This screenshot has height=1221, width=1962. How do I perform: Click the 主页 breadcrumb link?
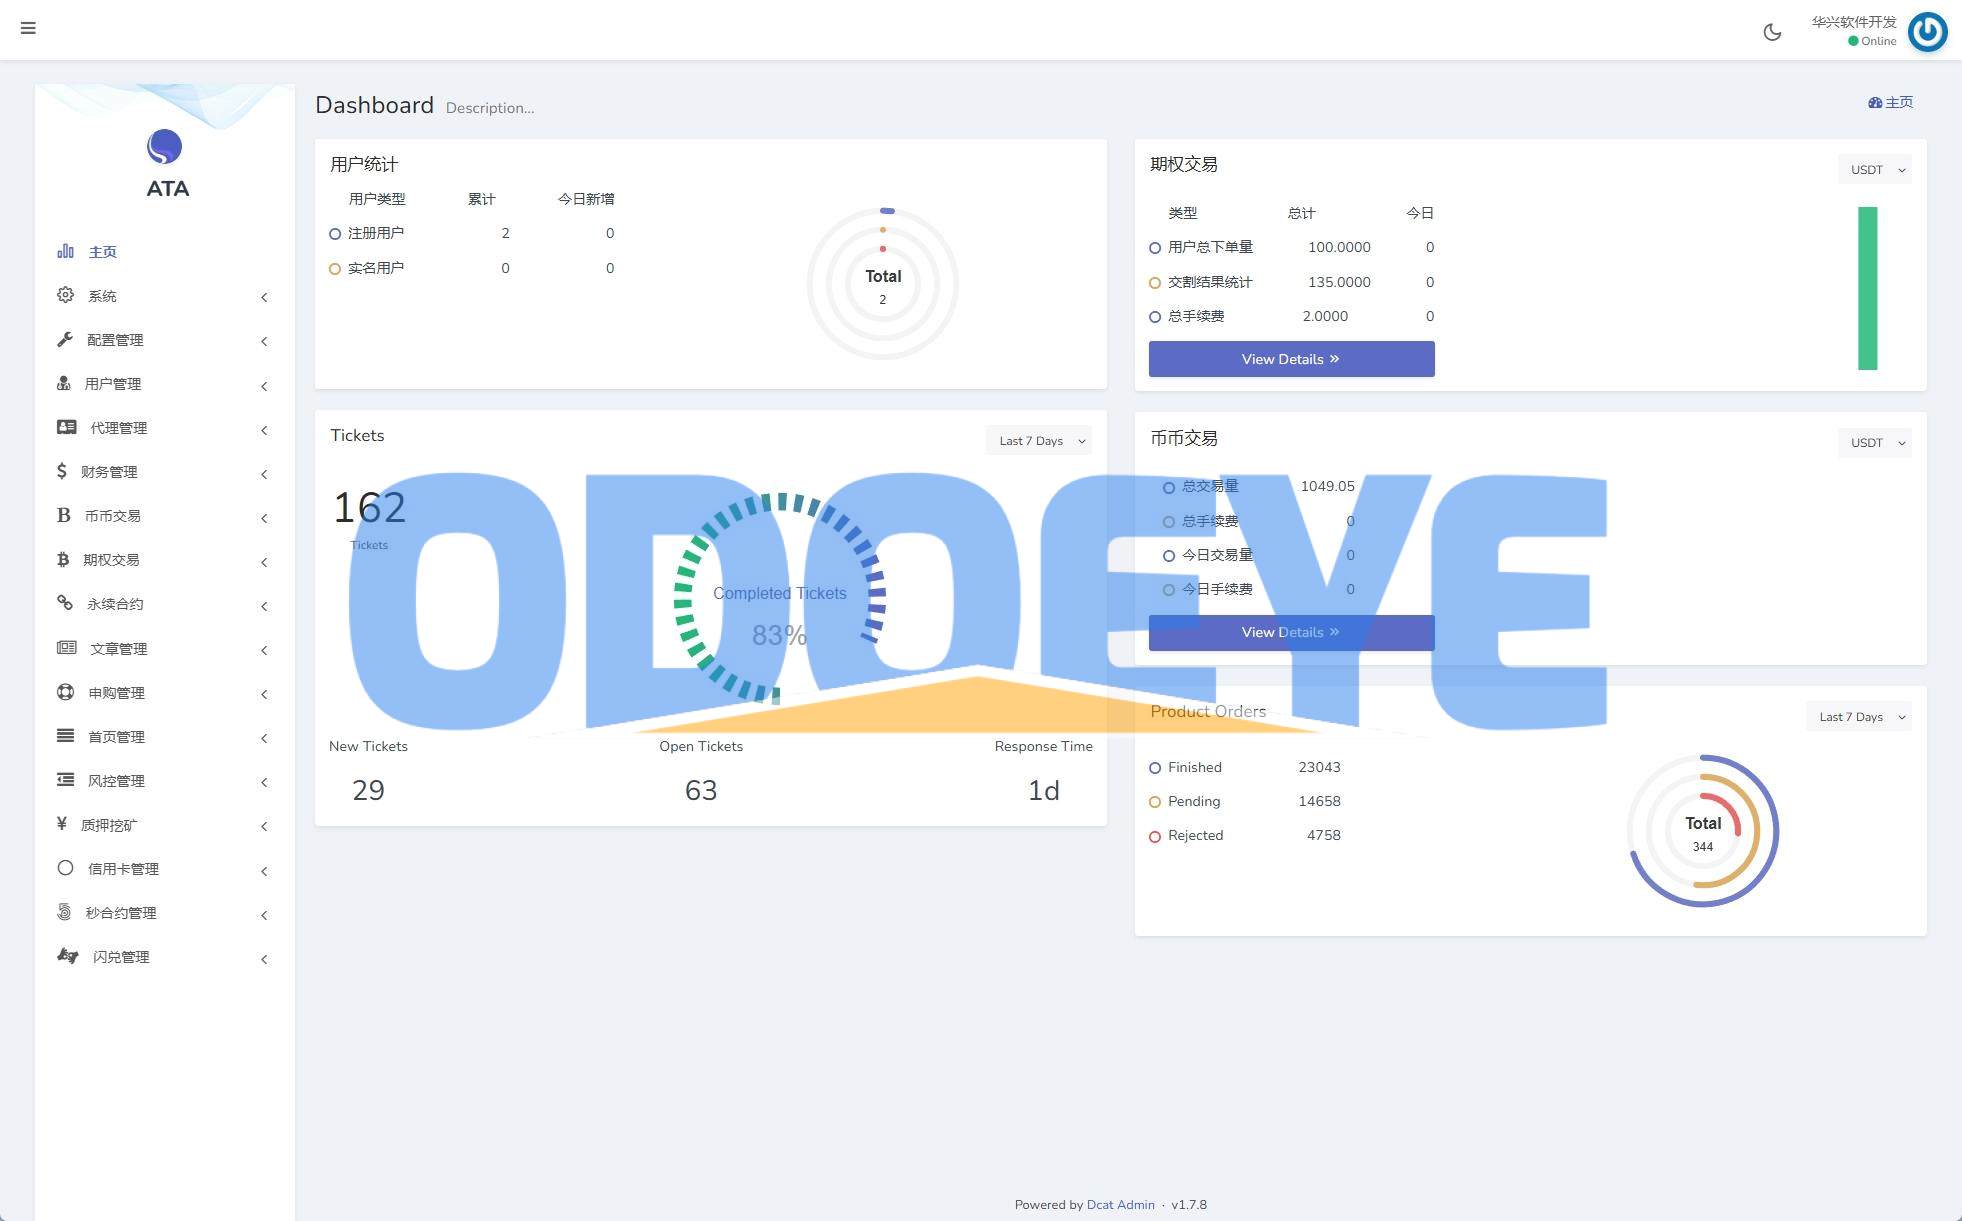coord(1891,102)
